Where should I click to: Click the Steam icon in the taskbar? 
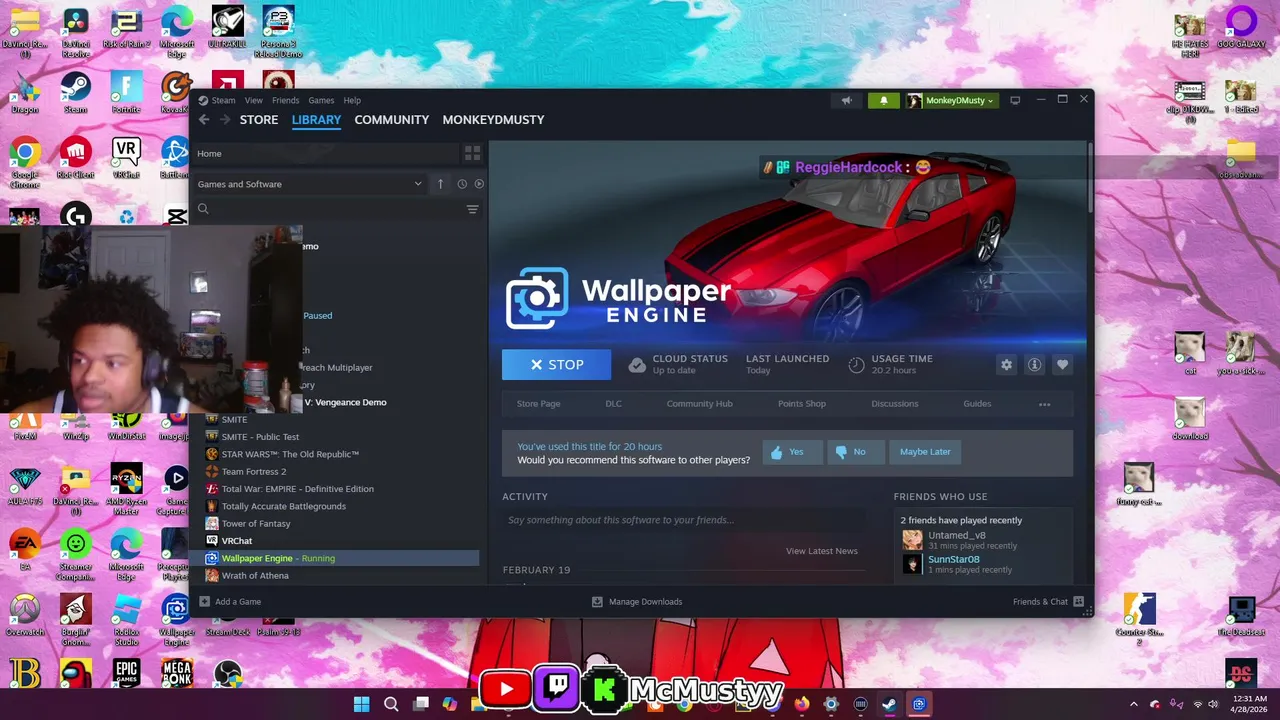(x=889, y=704)
